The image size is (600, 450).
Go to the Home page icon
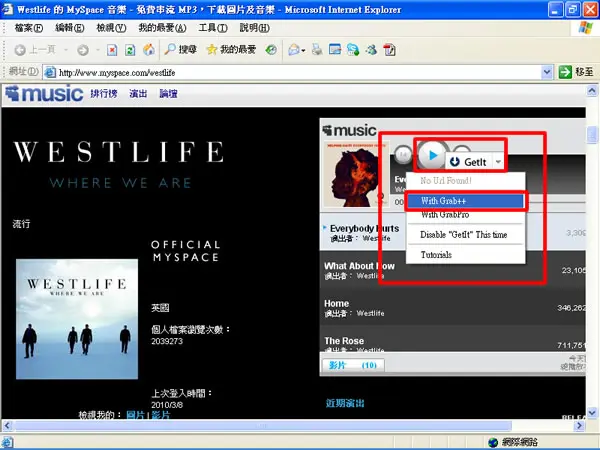coord(149,49)
